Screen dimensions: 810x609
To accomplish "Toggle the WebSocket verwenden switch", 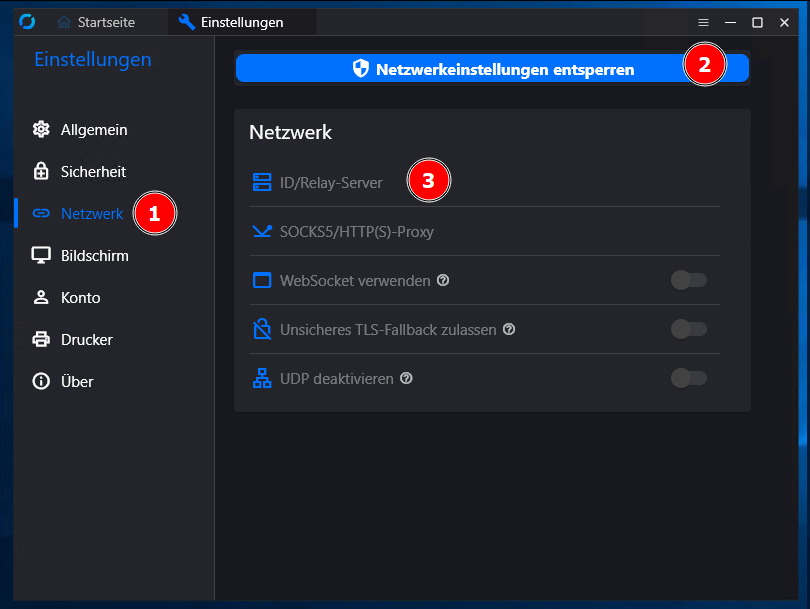I will click(x=689, y=280).
